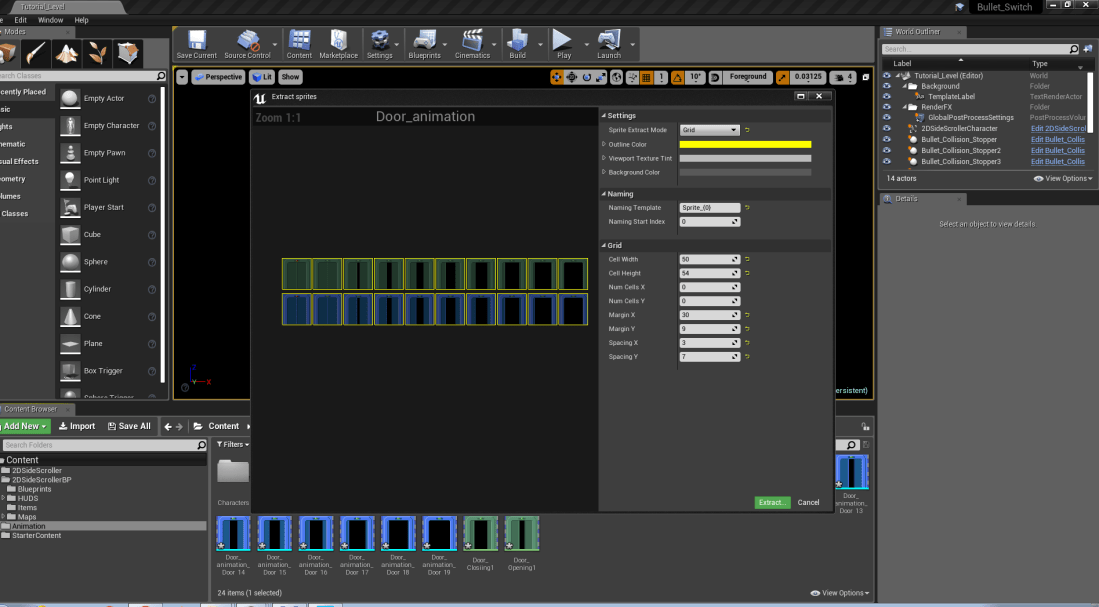Open the Window menu
This screenshot has height=607, width=1099.
click(50, 20)
